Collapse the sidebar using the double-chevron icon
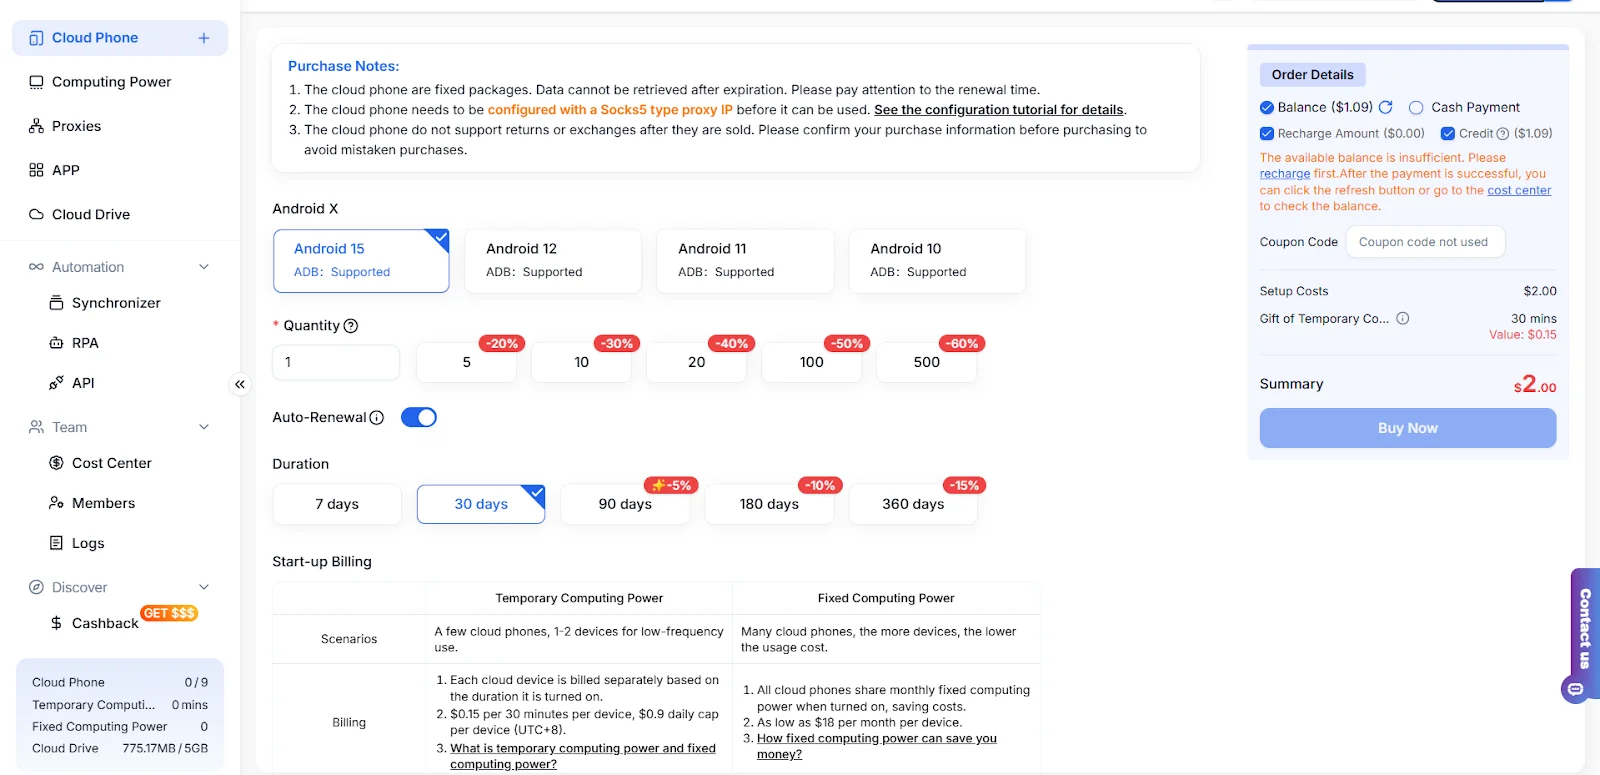Image resolution: width=1600 pixels, height=775 pixels. 240,384
